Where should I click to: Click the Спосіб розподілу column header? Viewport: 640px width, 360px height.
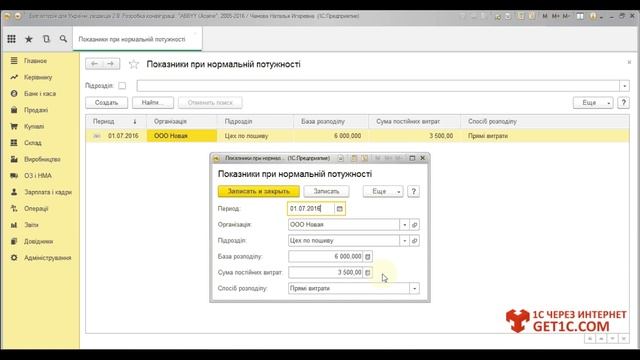[x=545, y=122]
